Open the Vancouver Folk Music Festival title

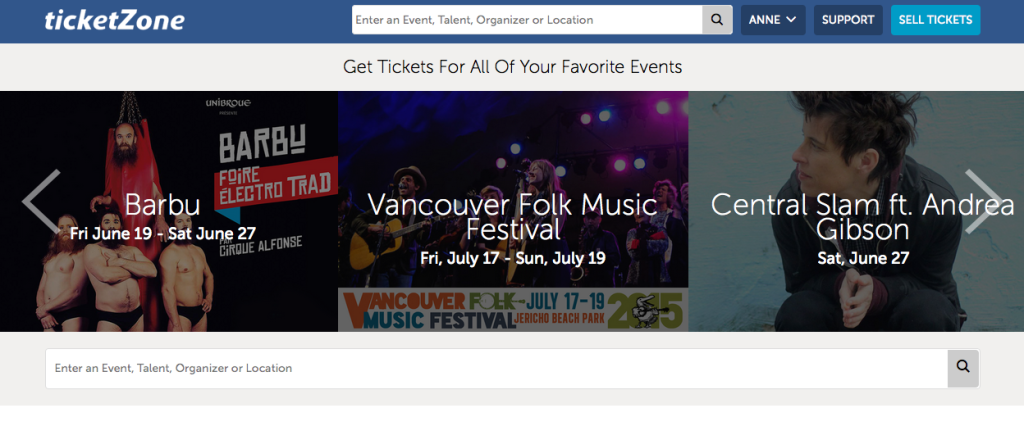(x=513, y=217)
